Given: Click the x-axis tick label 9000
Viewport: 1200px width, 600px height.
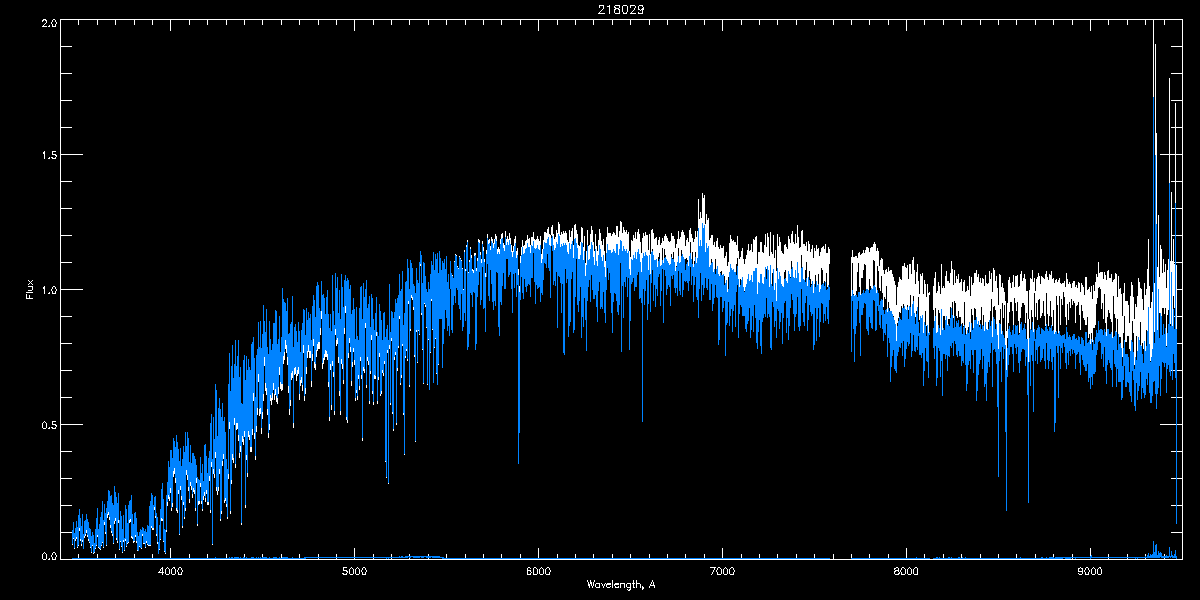Looking at the screenshot, I should (x=1090, y=572).
